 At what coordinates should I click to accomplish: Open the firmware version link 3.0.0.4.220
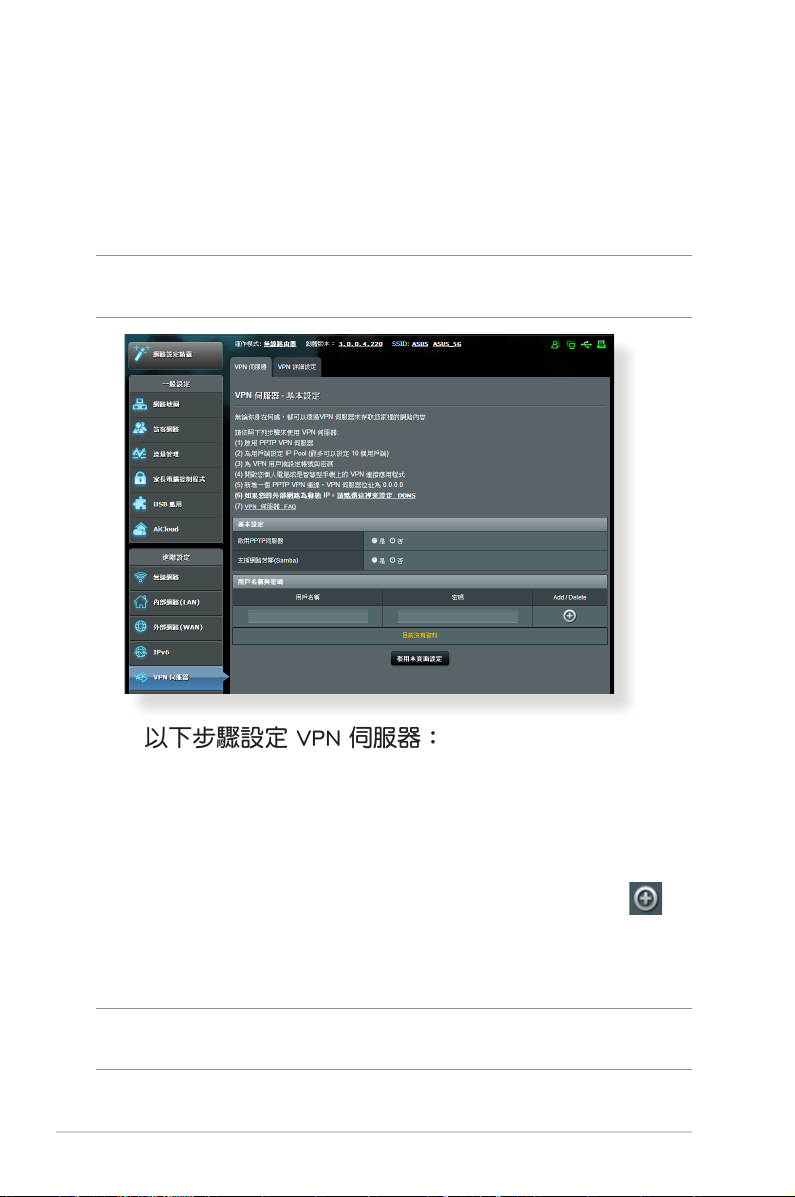pos(360,344)
